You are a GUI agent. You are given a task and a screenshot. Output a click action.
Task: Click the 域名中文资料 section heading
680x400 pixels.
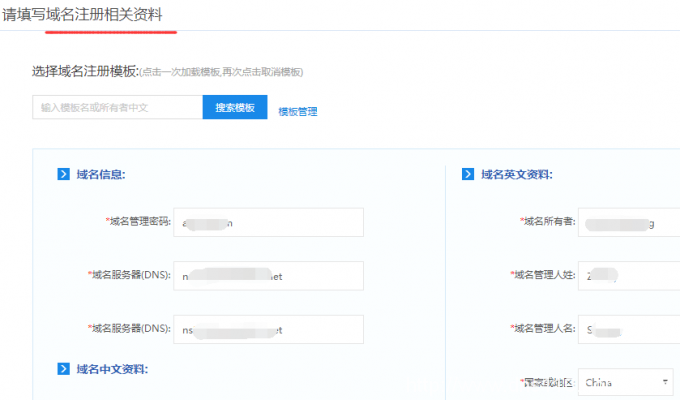pyautogui.click(x=112, y=369)
